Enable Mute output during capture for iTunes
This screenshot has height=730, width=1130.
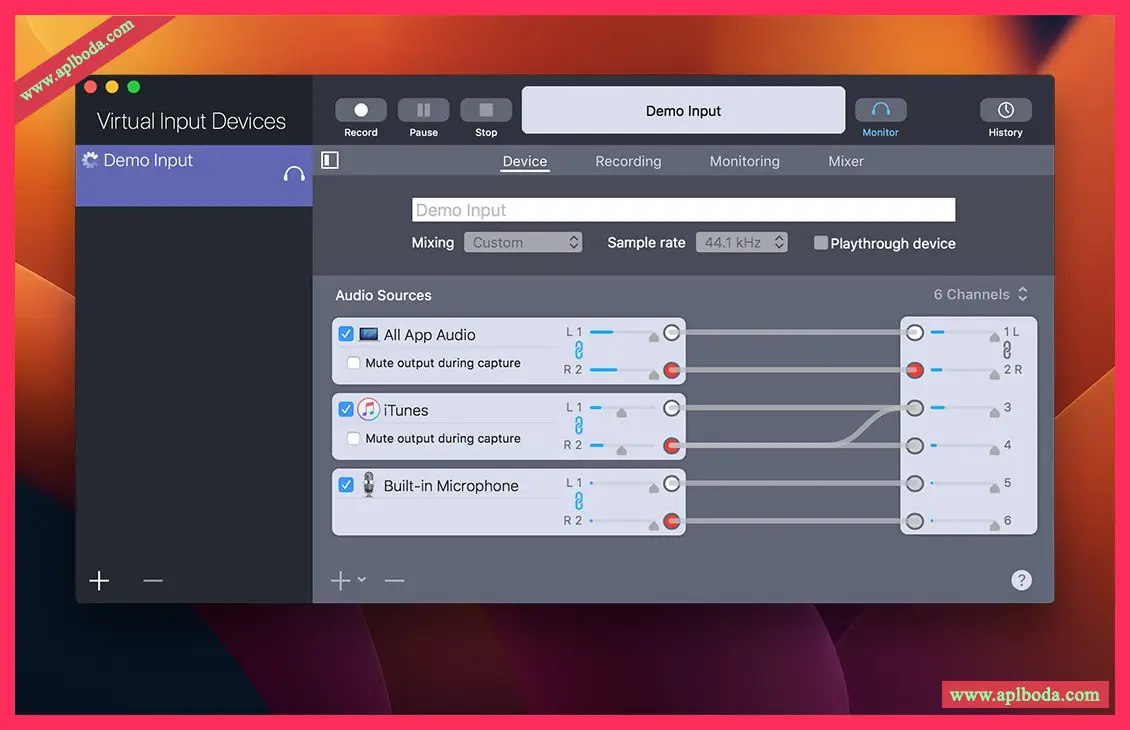click(353, 438)
